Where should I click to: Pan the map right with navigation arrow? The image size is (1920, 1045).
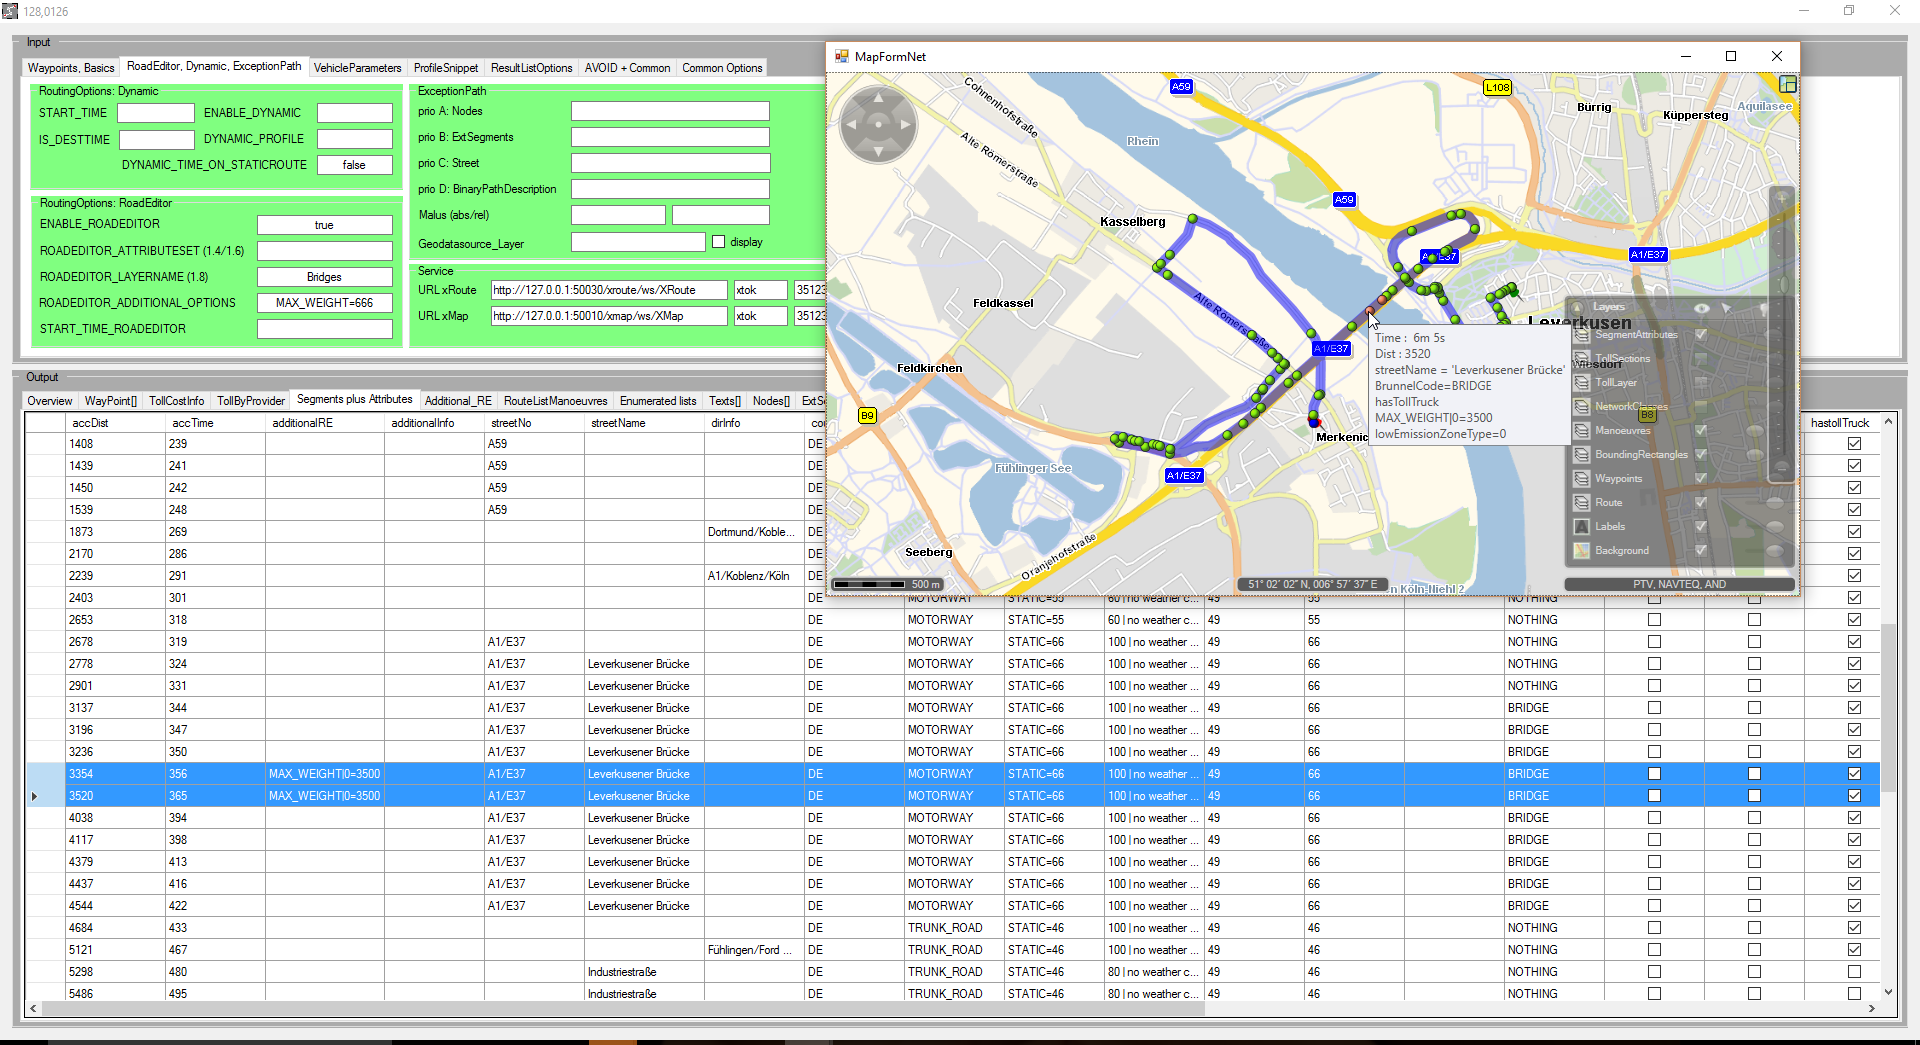(x=905, y=125)
